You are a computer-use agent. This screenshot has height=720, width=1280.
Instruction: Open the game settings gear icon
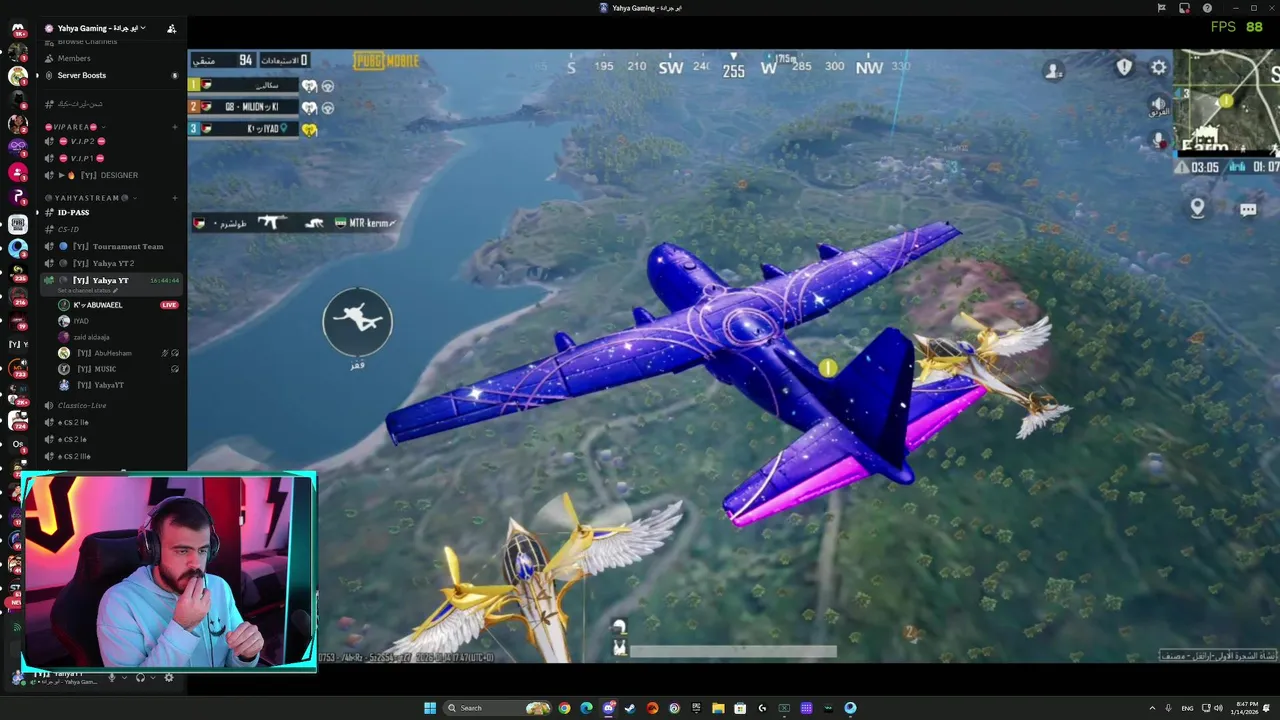click(1158, 67)
